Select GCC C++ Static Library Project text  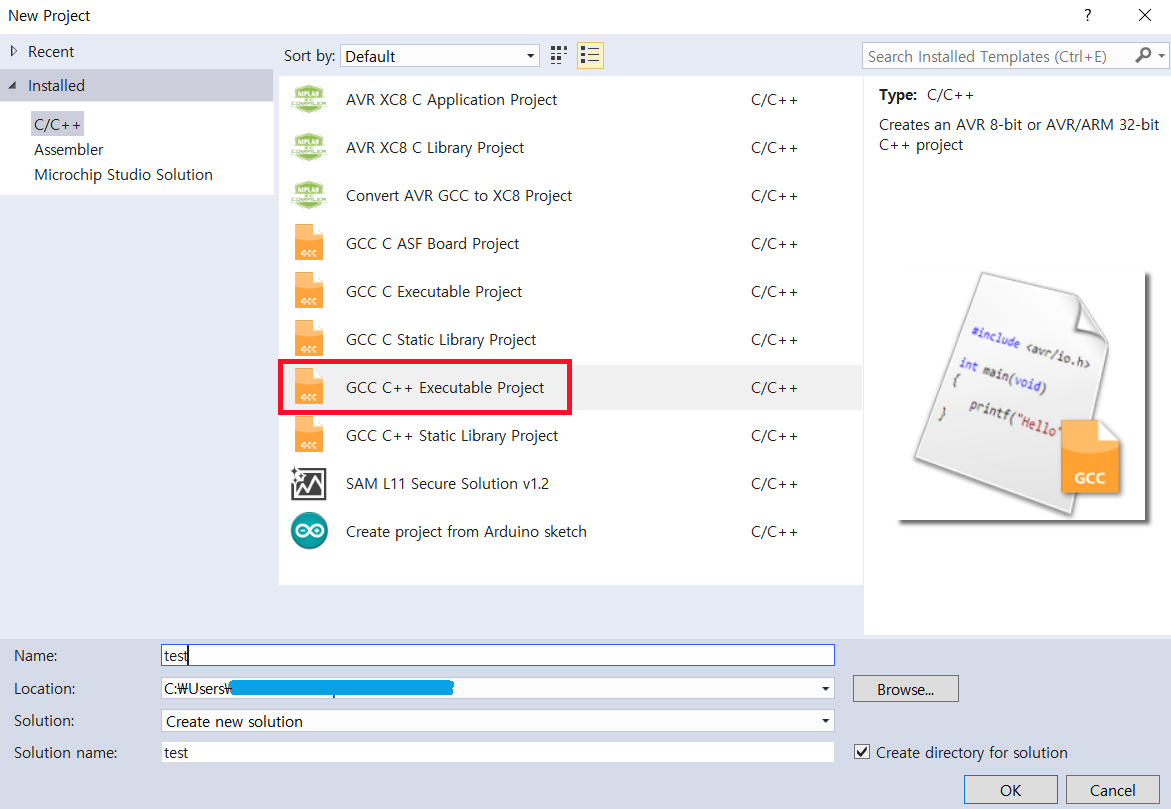(452, 435)
